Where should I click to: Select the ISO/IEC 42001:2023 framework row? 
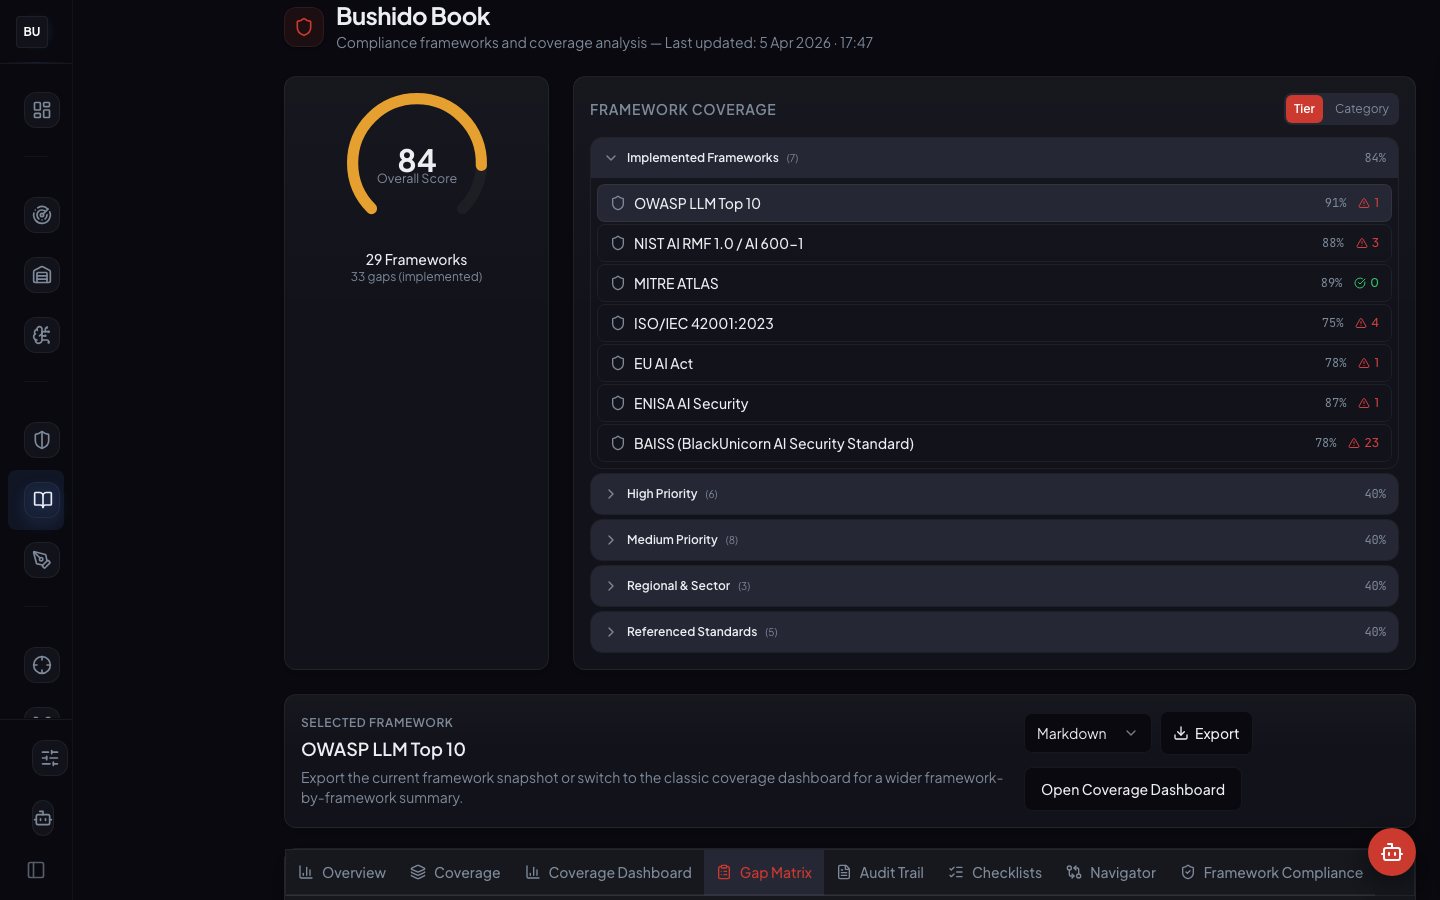click(x=994, y=323)
